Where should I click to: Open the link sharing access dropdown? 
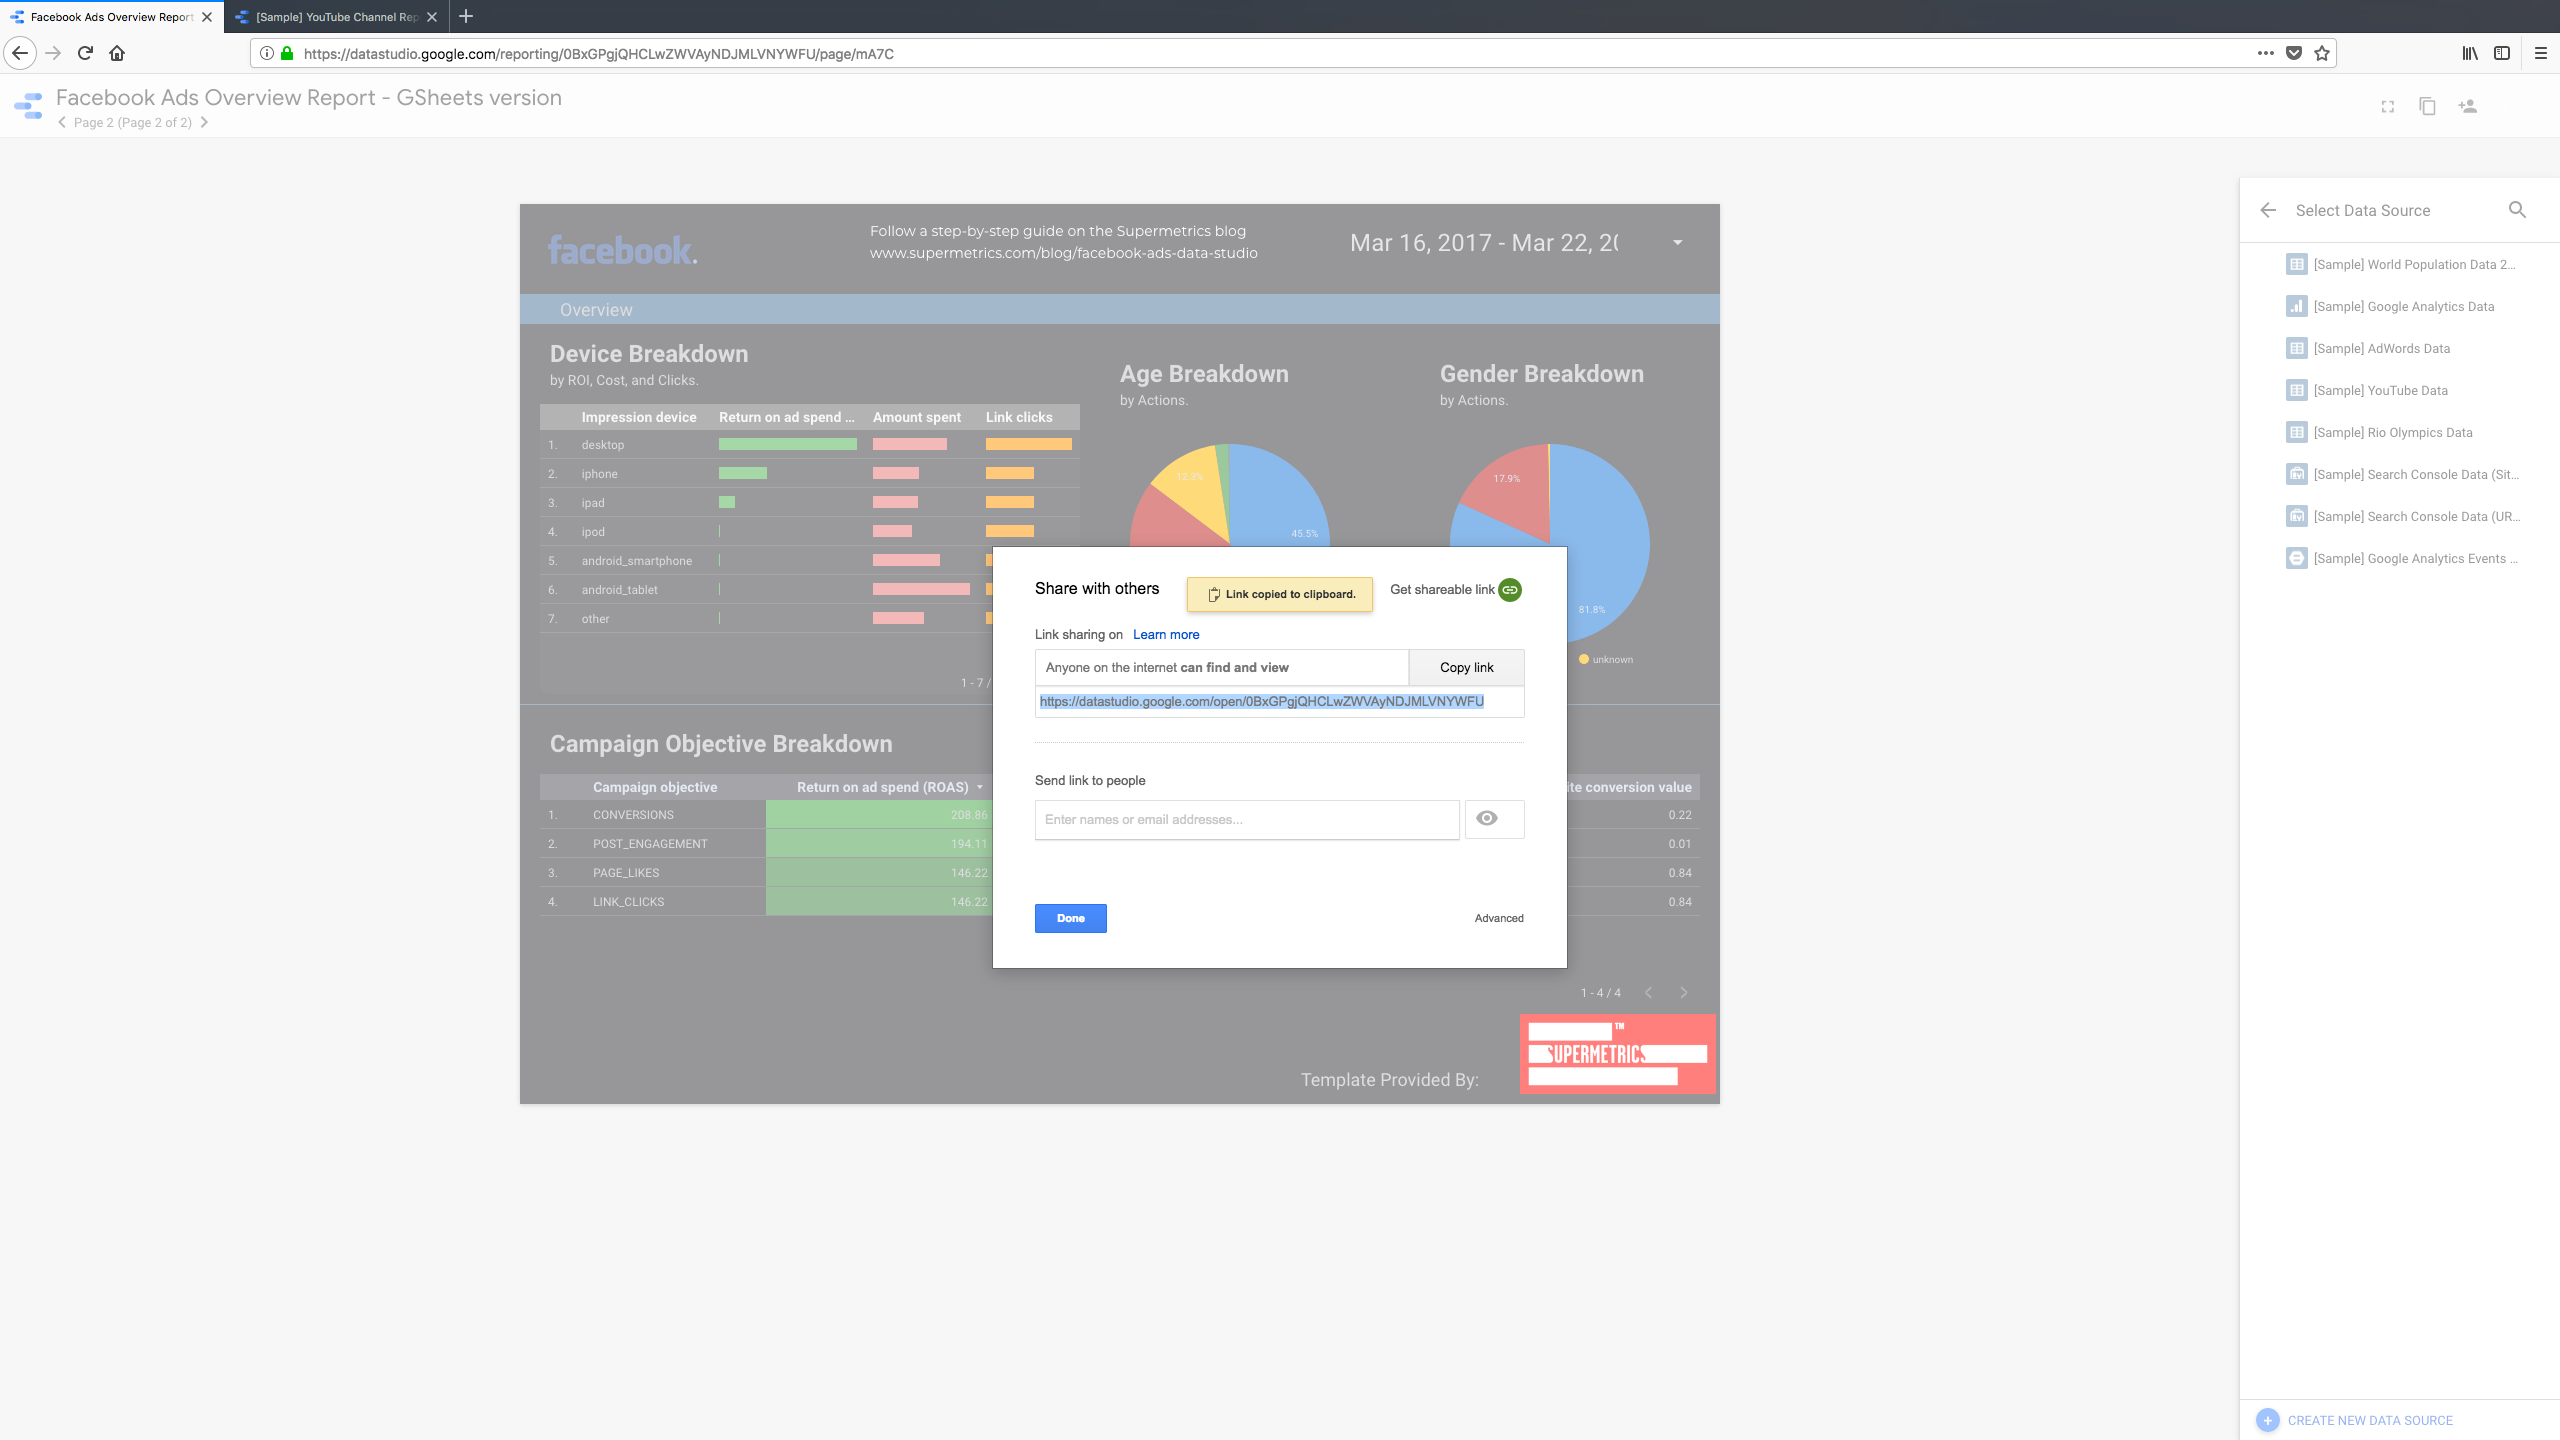point(1220,667)
